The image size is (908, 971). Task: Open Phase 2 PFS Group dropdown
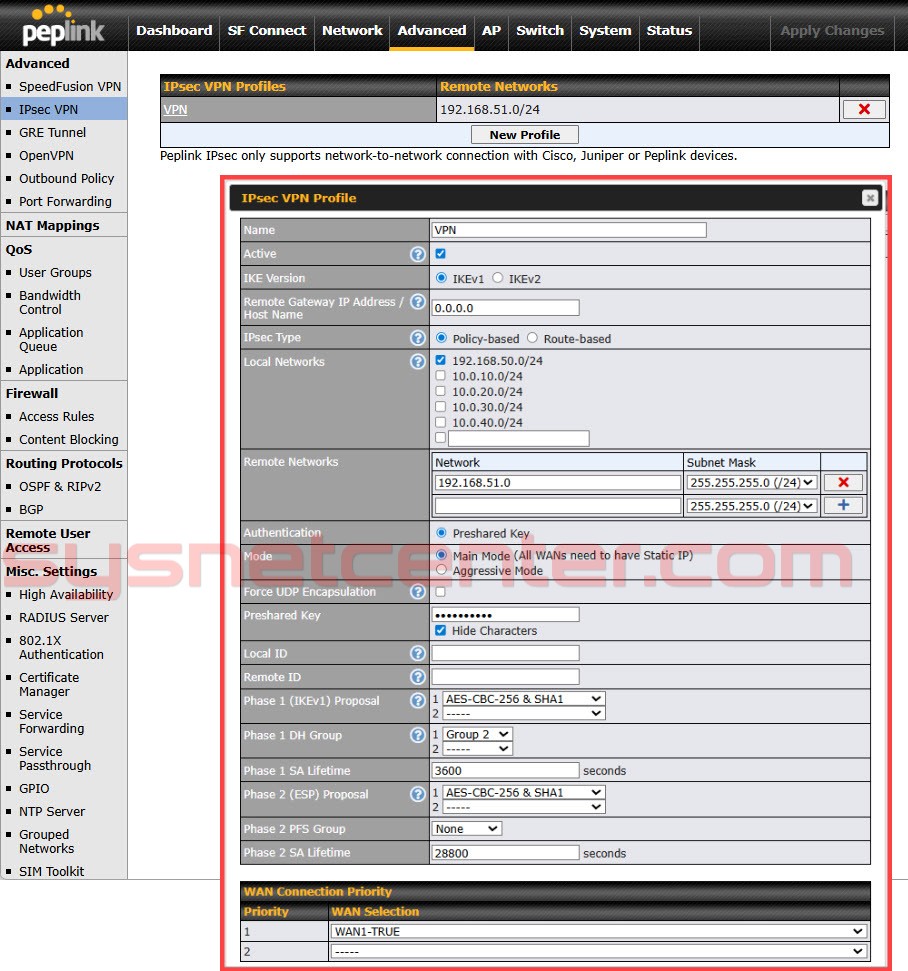coord(466,829)
